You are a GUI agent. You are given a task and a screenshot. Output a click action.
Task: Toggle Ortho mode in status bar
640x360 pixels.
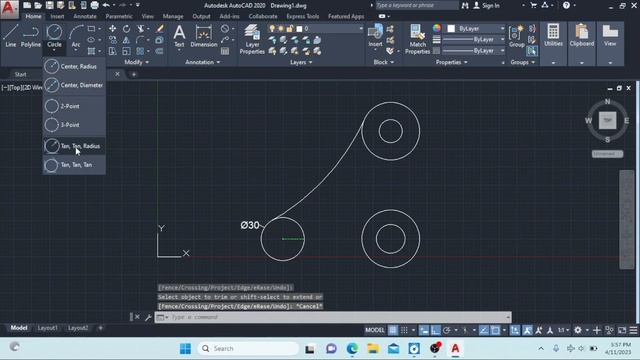point(436,330)
